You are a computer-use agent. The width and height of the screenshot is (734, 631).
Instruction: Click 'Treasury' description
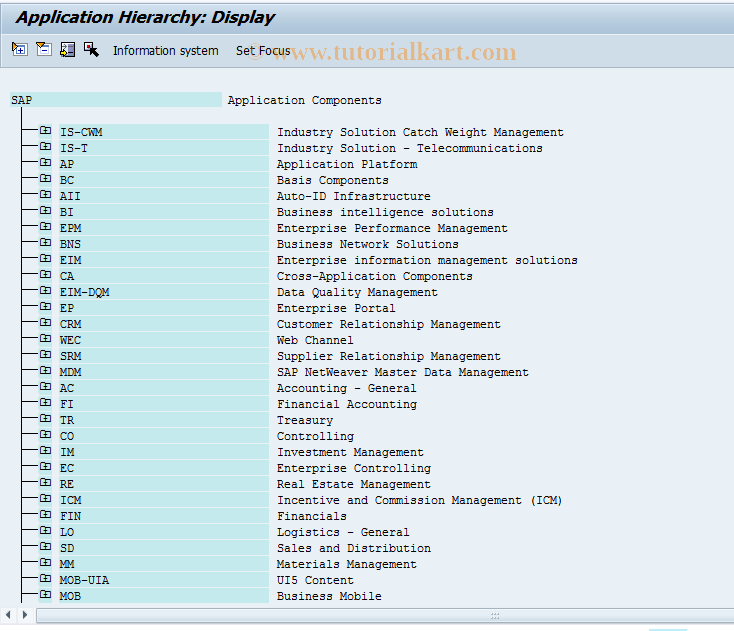pos(305,420)
